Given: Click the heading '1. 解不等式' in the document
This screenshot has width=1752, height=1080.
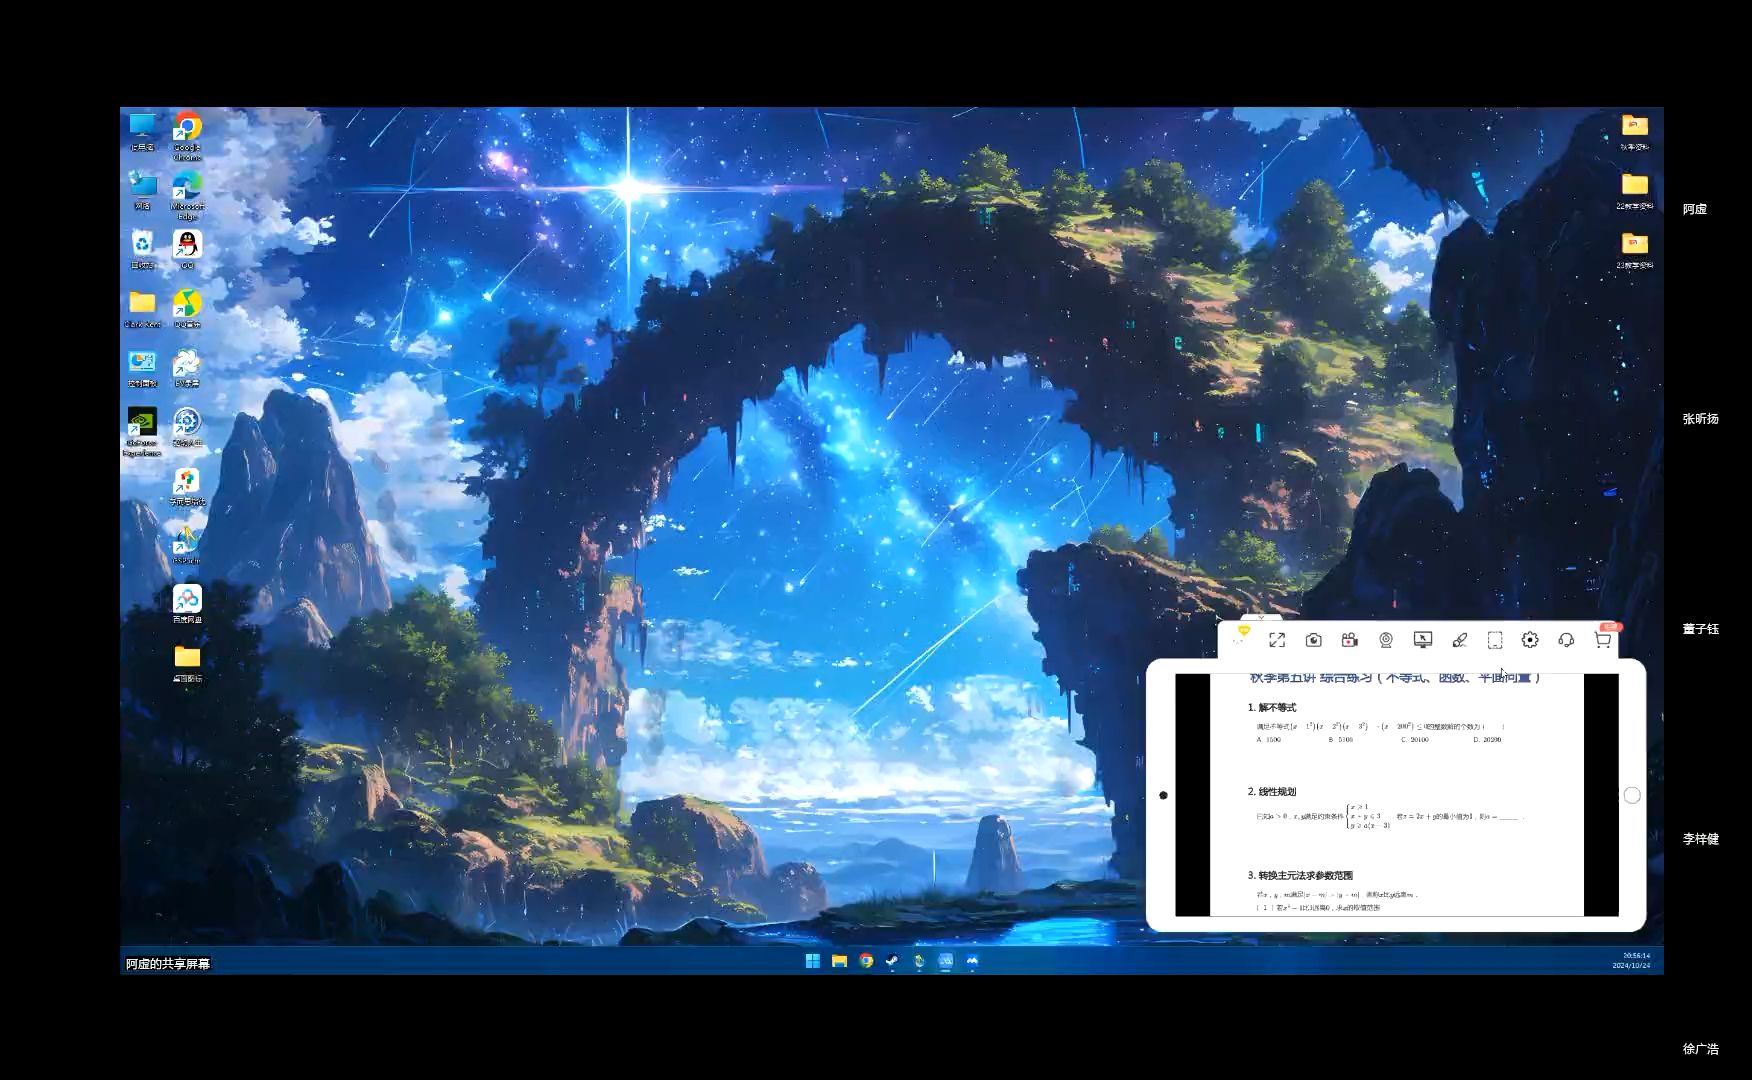Looking at the screenshot, I should click(1272, 707).
